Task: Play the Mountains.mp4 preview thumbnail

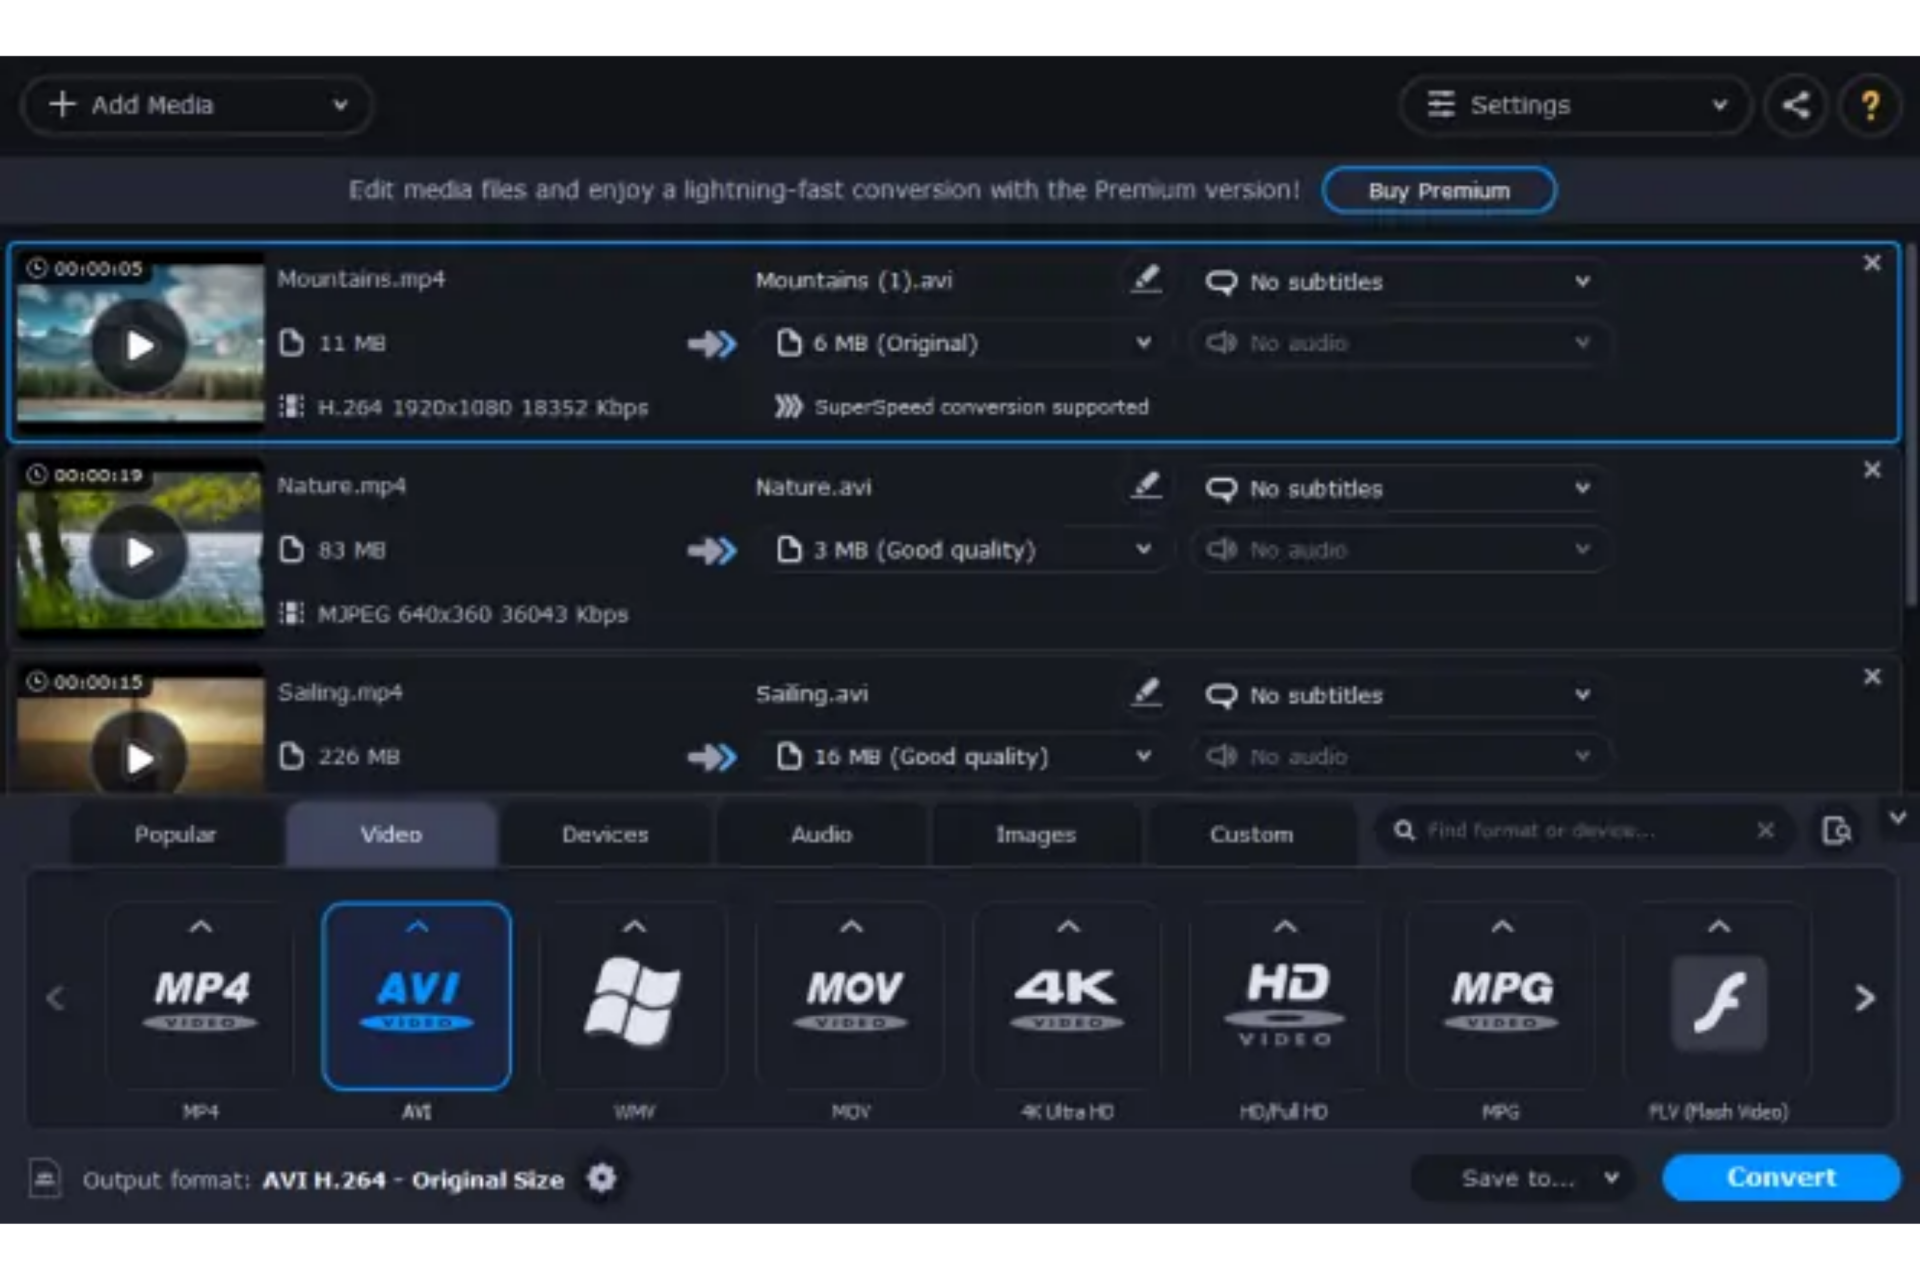Action: (140, 346)
